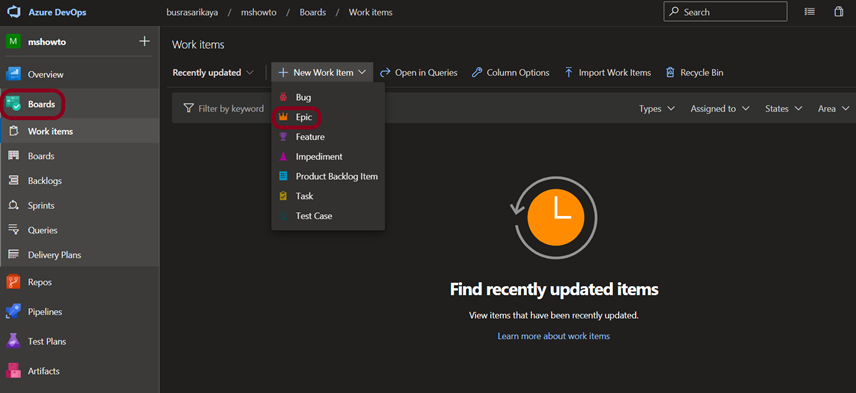Click the plus icon next to mshowto

coord(144,41)
